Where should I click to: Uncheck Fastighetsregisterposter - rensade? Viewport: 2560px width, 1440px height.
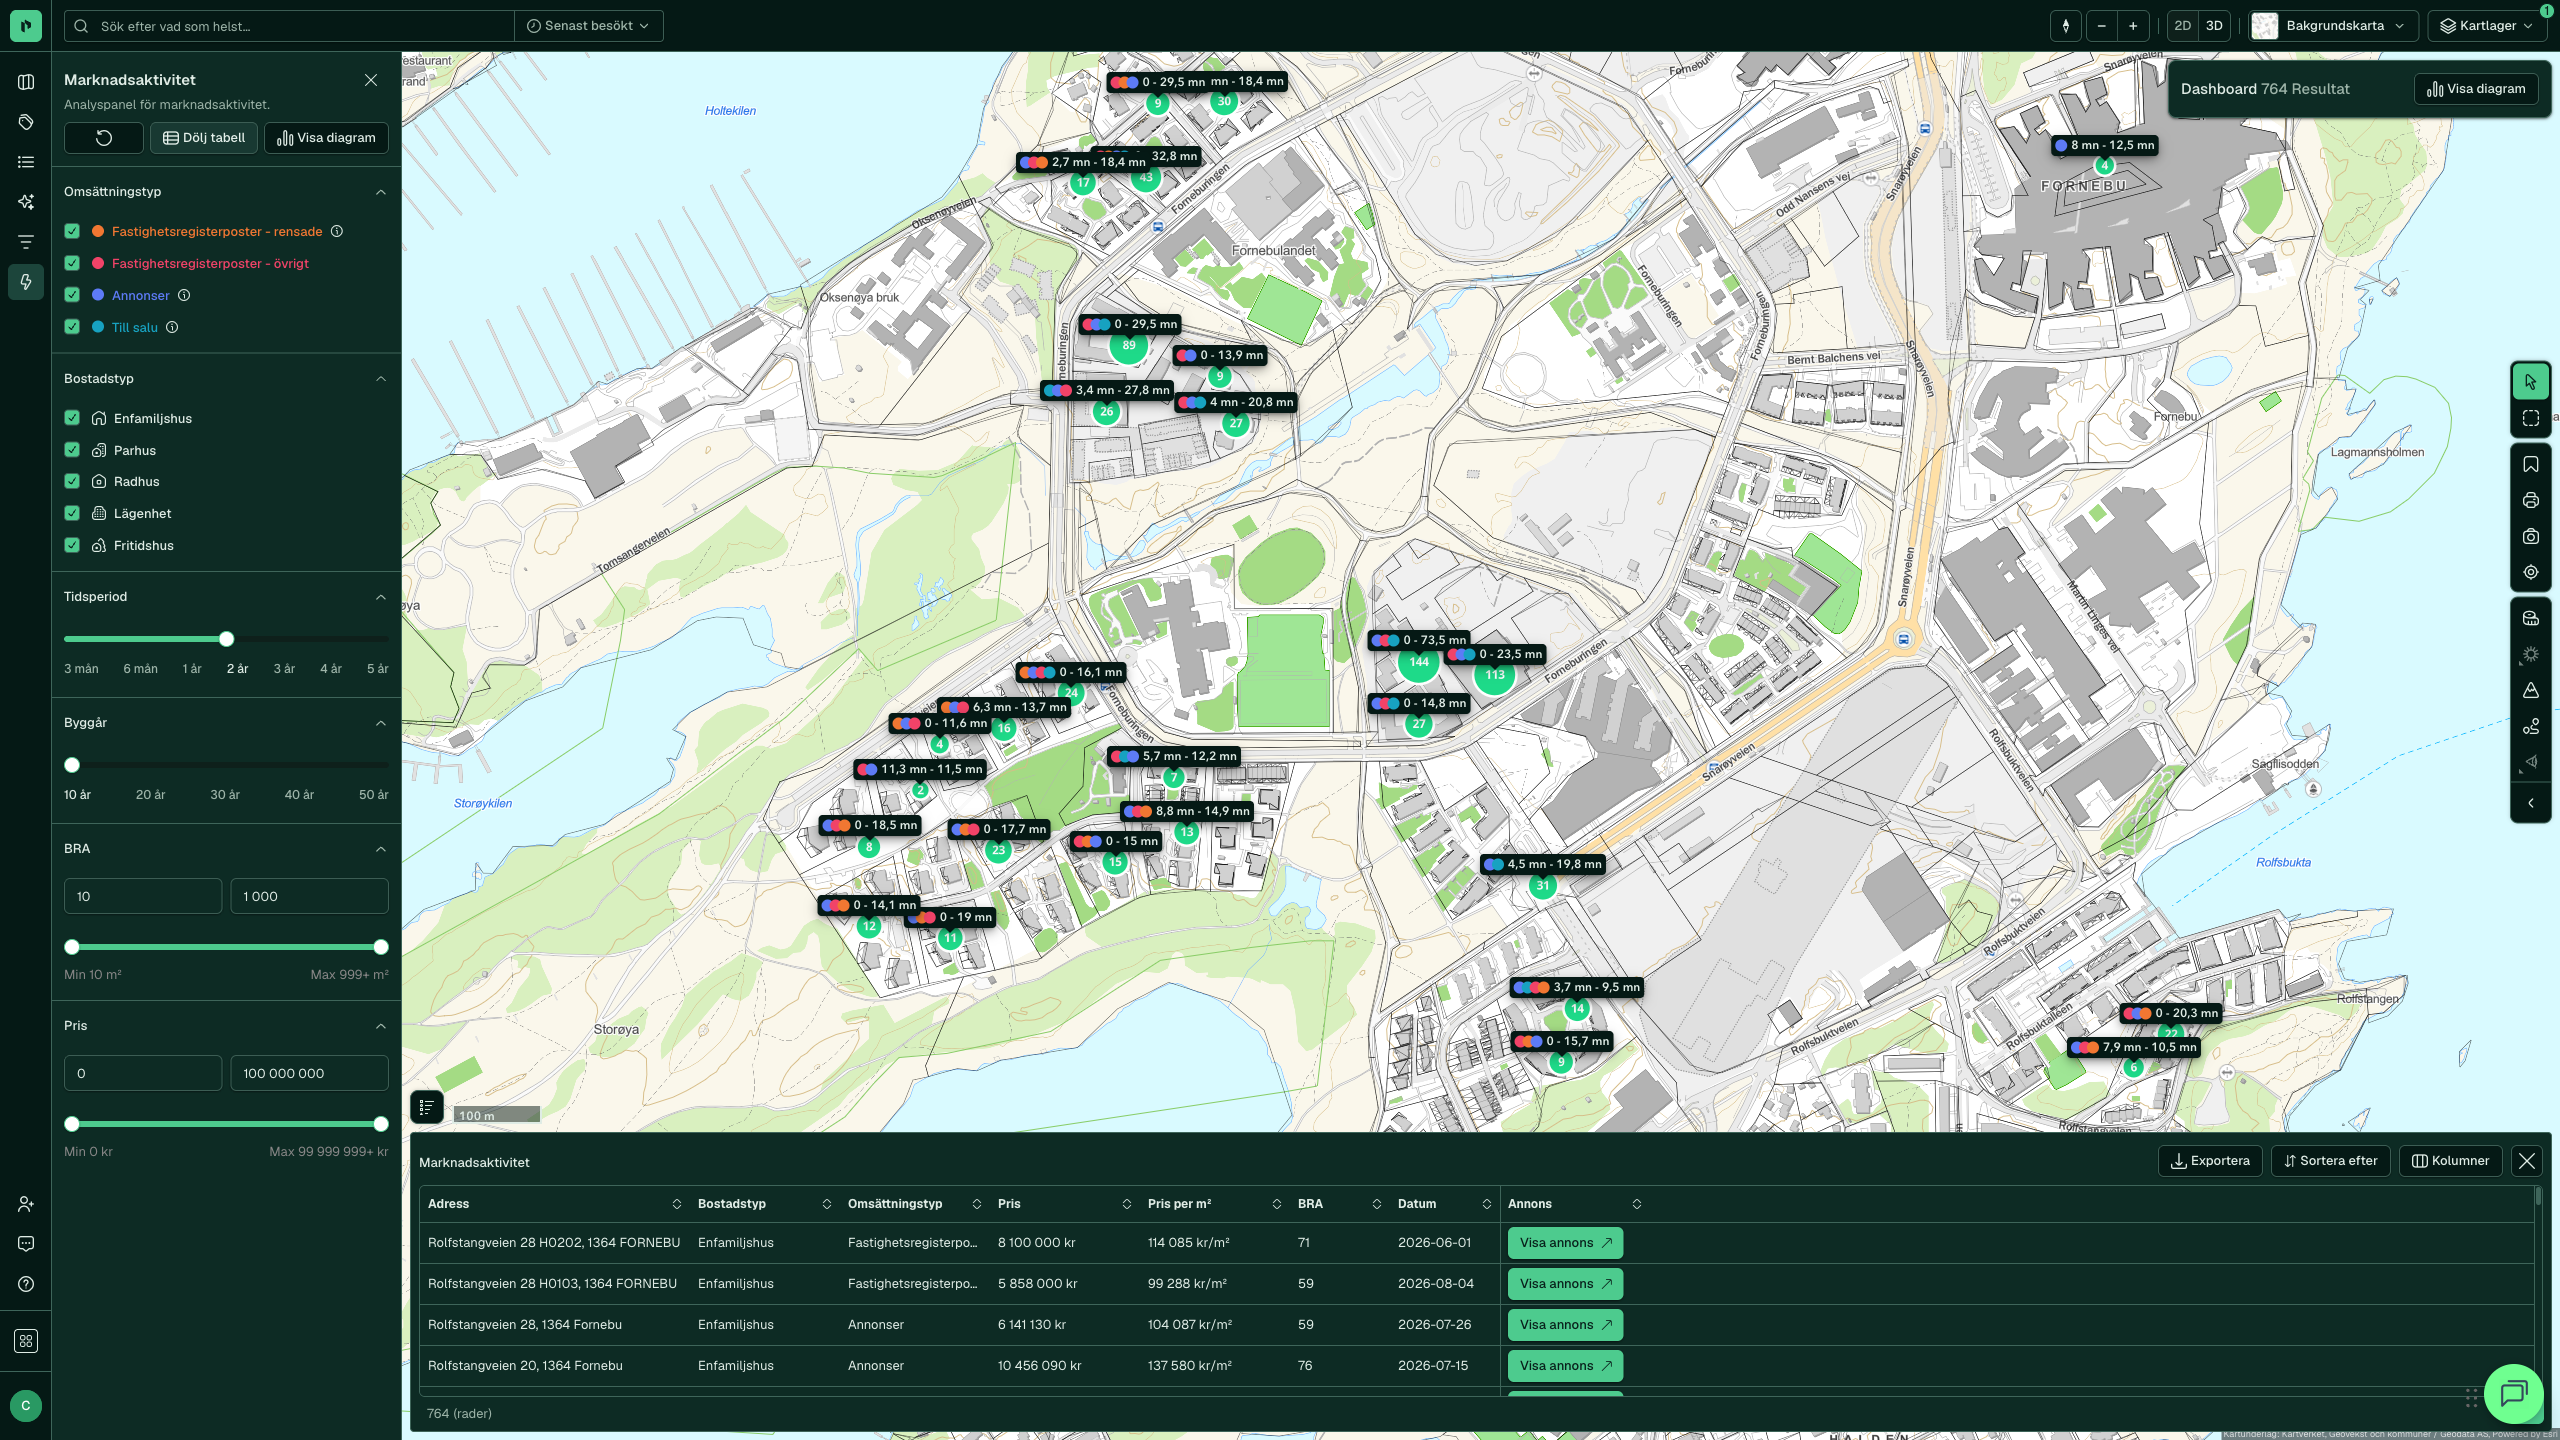point(72,231)
